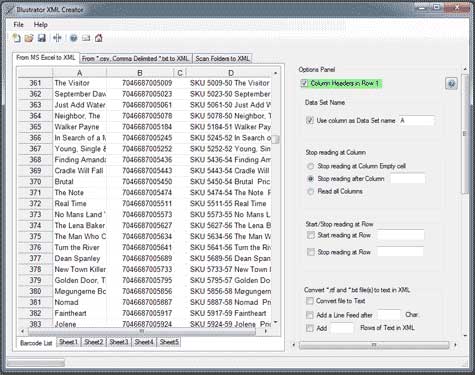
Task: Click the spreadsheet vertical scrollbar thumb
Action: (x=276, y=139)
